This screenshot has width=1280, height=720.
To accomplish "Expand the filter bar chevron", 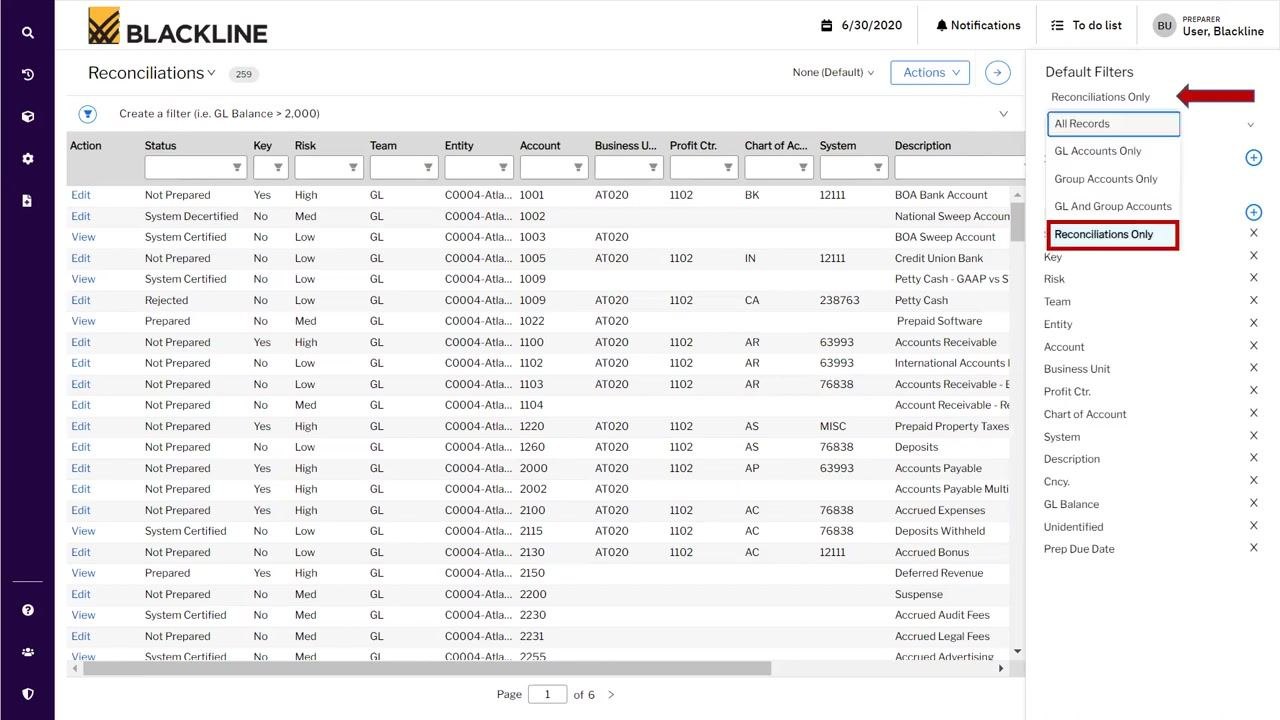I will (x=1004, y=114).
